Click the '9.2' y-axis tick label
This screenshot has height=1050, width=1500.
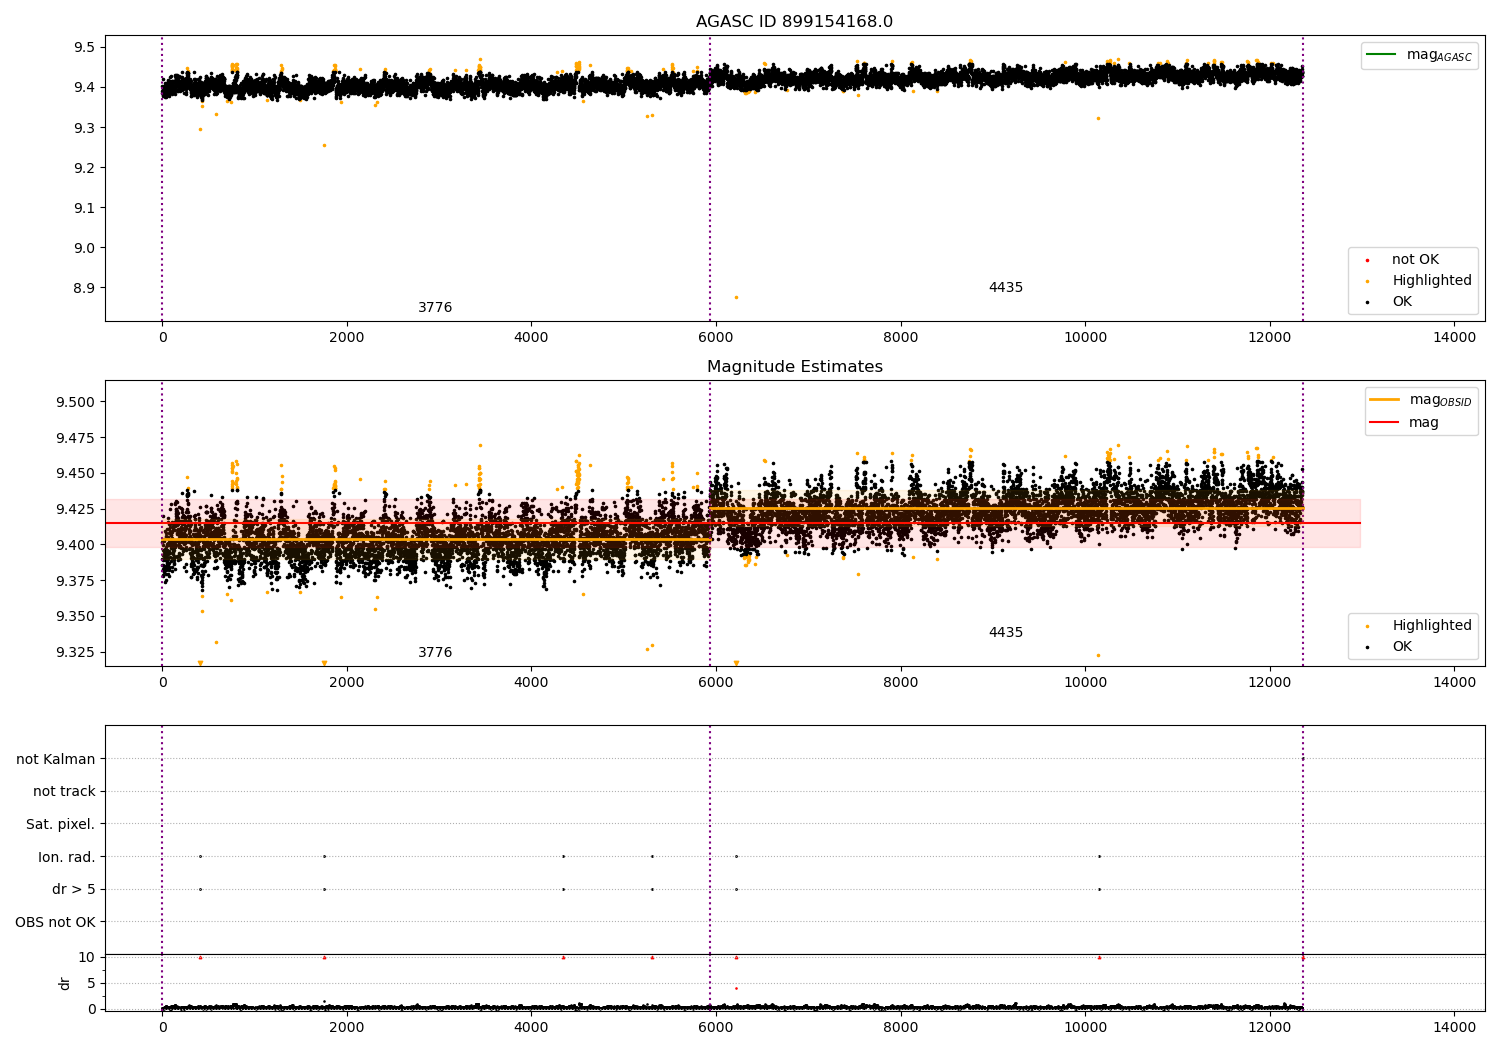point(84,168)
